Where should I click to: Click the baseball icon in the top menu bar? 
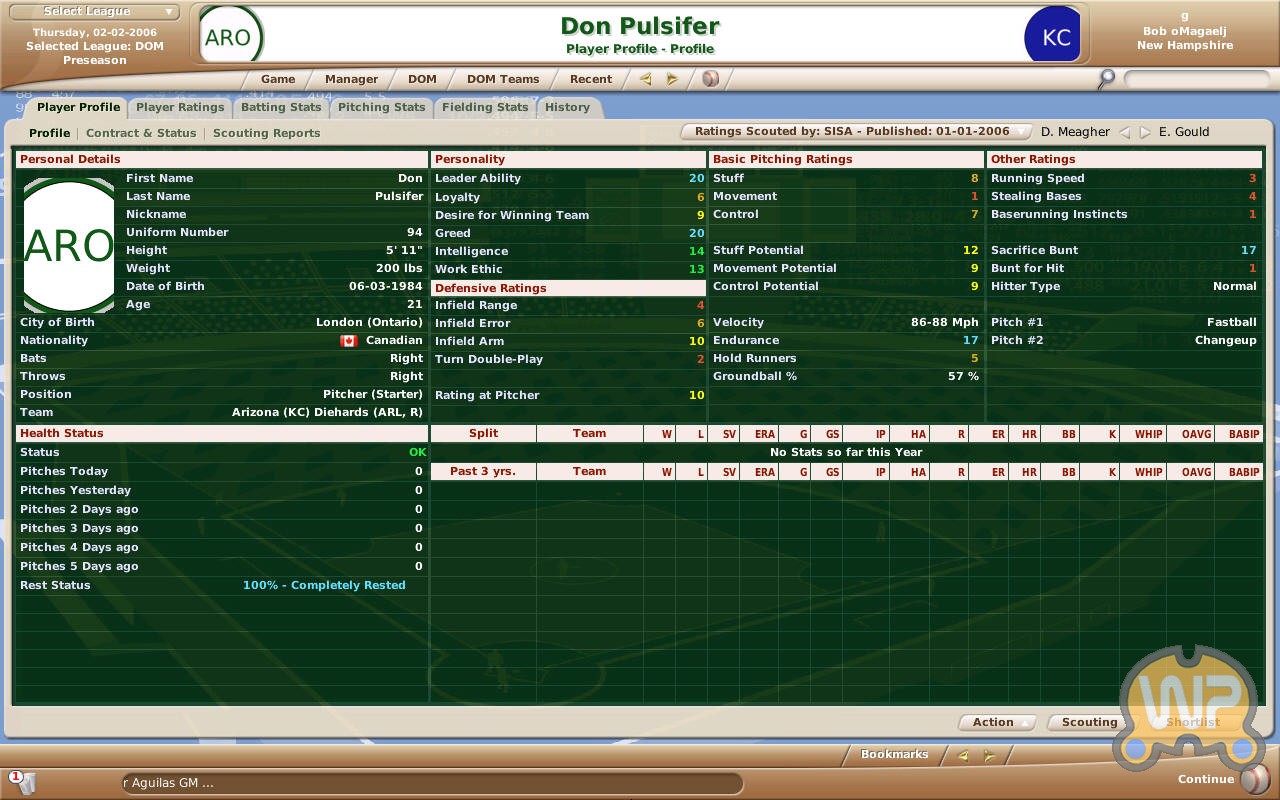pos(710,79)
